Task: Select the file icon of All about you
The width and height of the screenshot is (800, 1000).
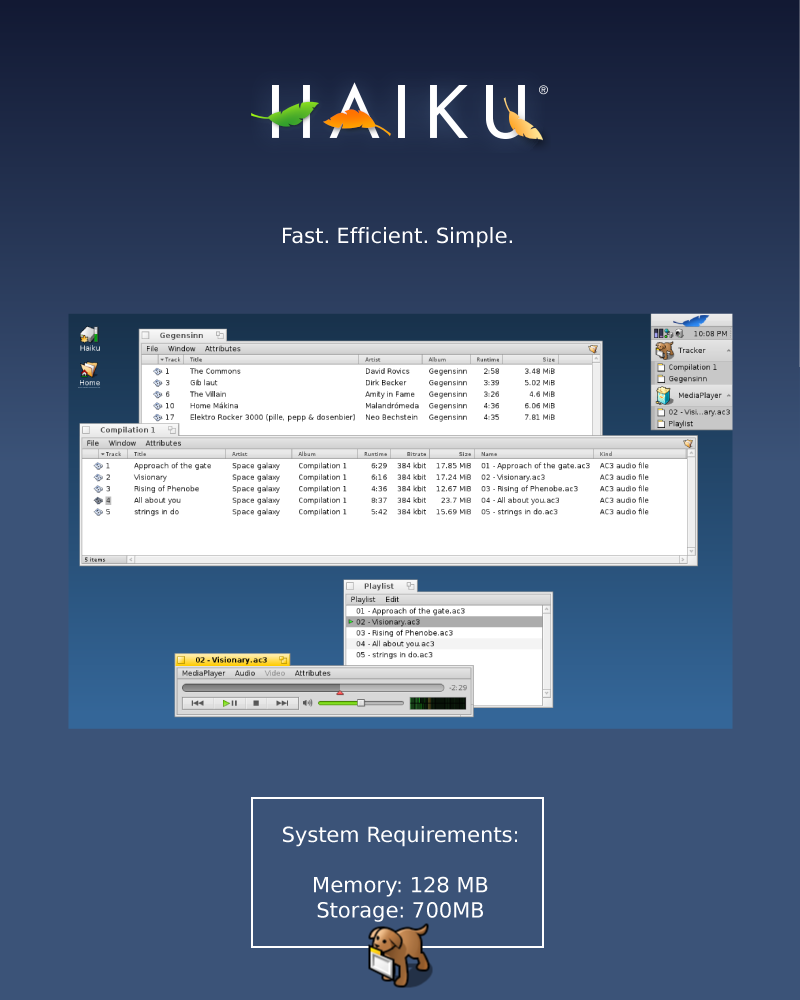Action: (98, 500)
